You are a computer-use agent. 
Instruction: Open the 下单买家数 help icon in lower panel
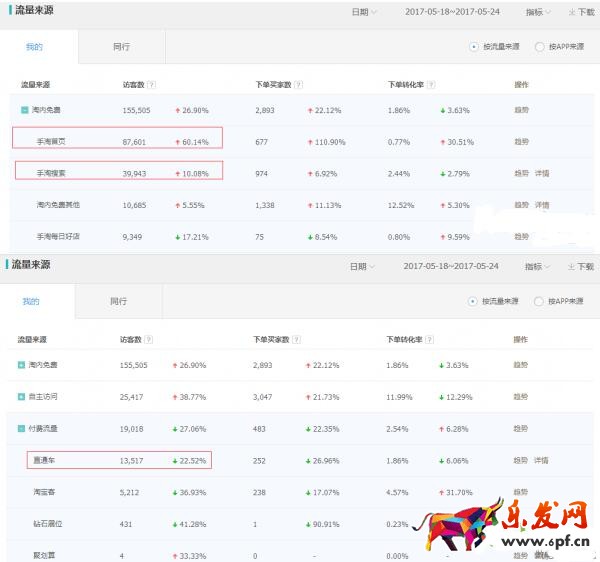(296, 339)
